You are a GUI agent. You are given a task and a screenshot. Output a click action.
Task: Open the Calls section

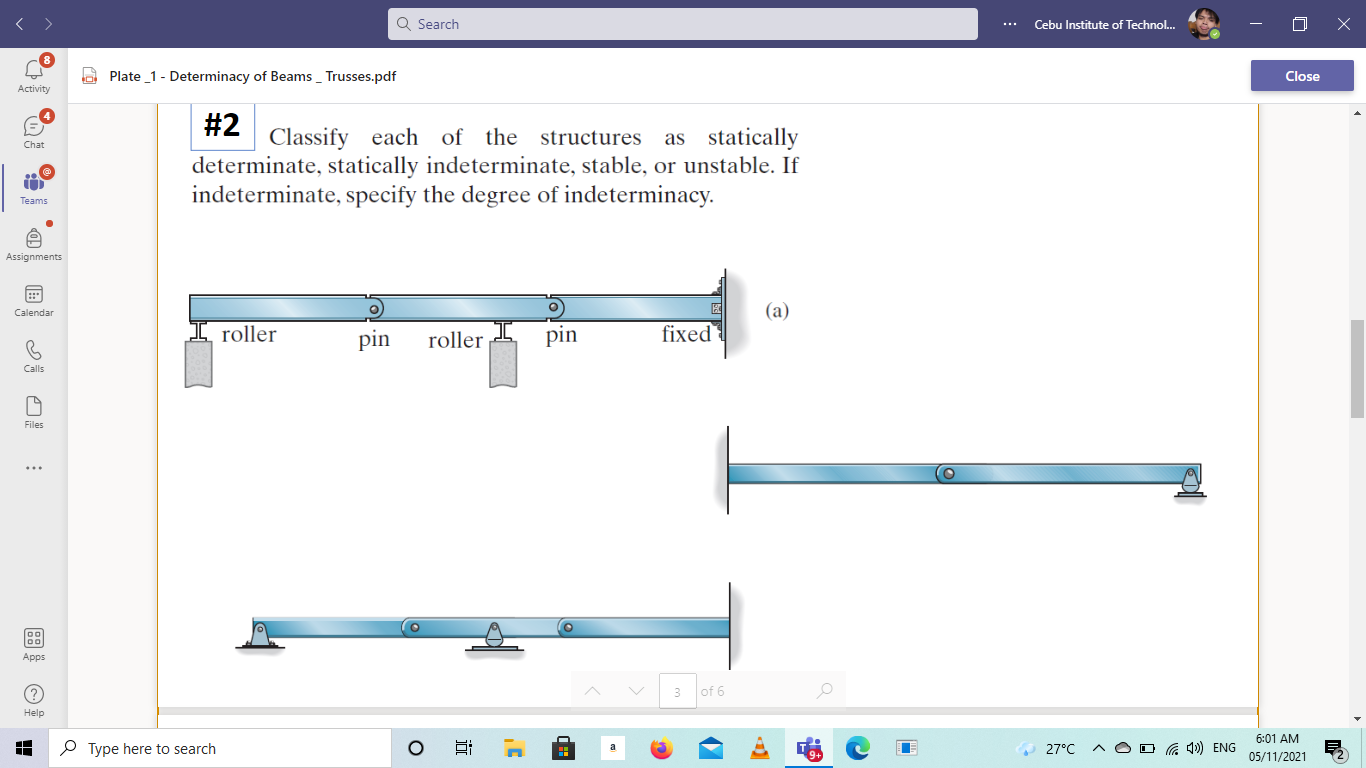(x=33, y=355)
